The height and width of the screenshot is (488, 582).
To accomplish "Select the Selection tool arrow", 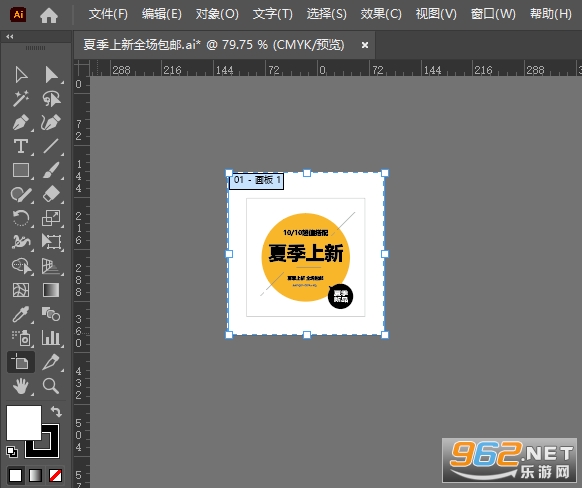I will tap(21, 75).
